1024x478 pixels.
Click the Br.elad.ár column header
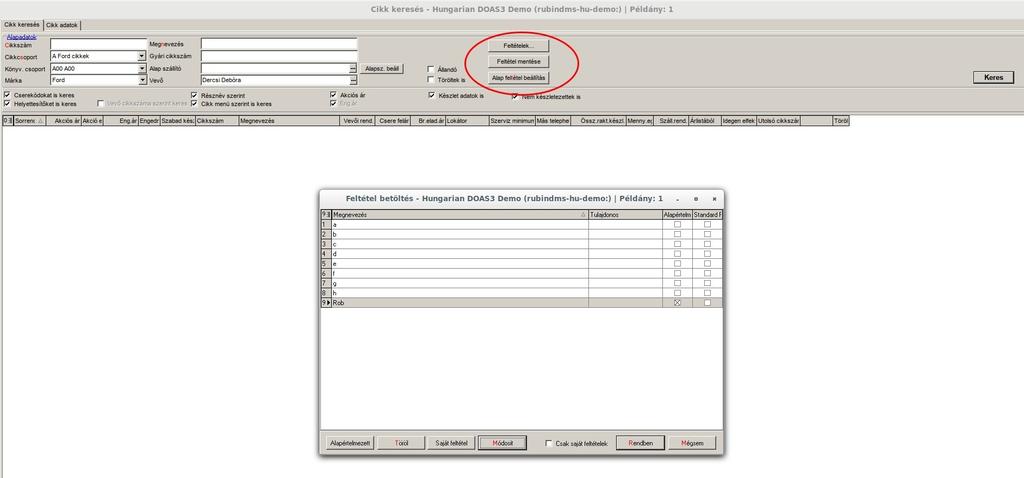[x=428, y=121]
